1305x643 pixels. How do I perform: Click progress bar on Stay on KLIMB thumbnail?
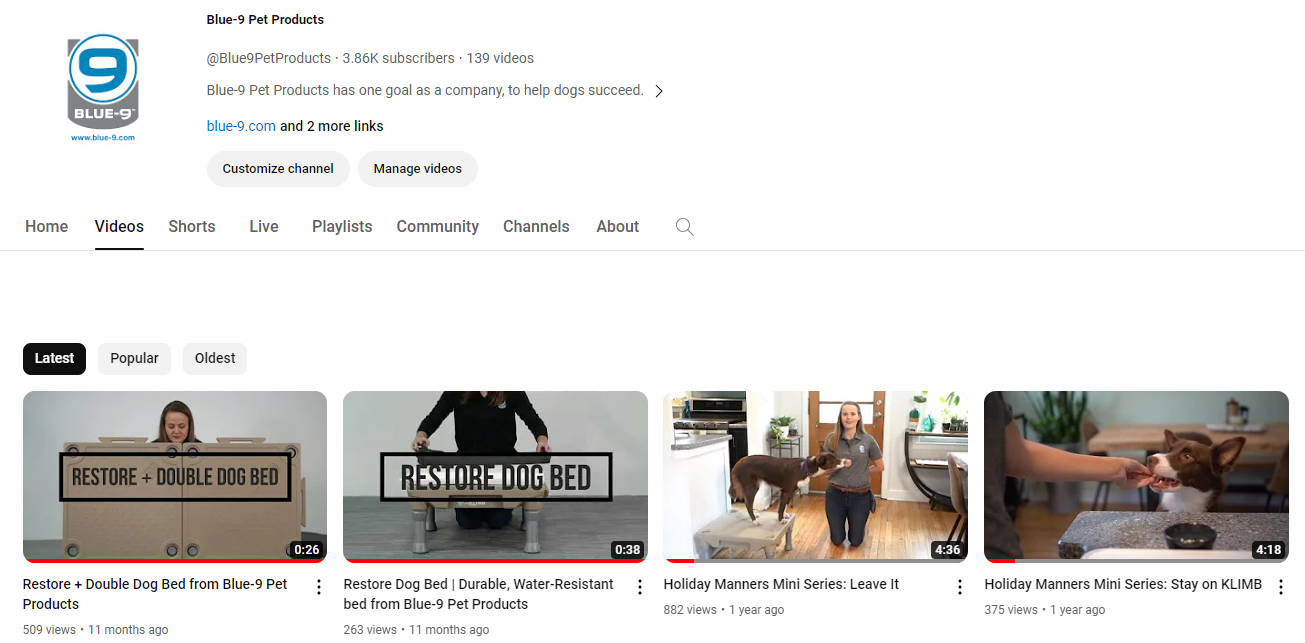point(1136,560)
